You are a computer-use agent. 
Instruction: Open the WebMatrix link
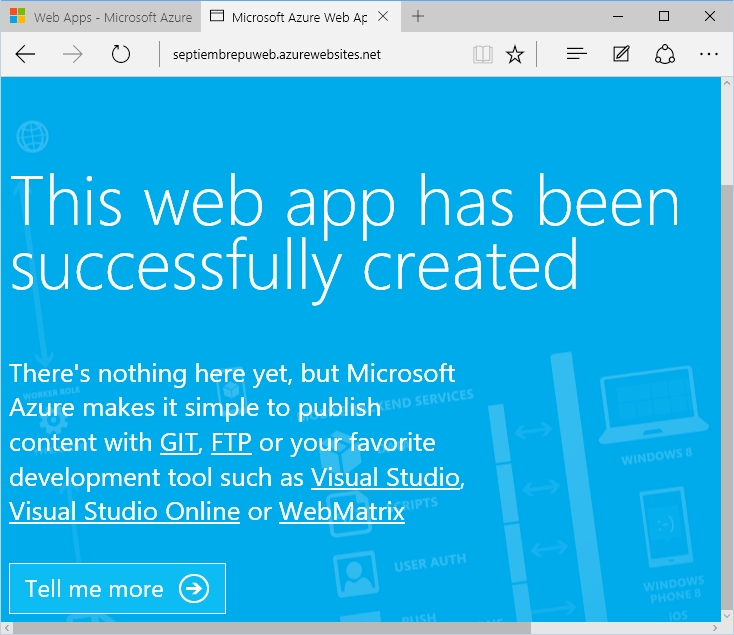click(x=342, y=511)
